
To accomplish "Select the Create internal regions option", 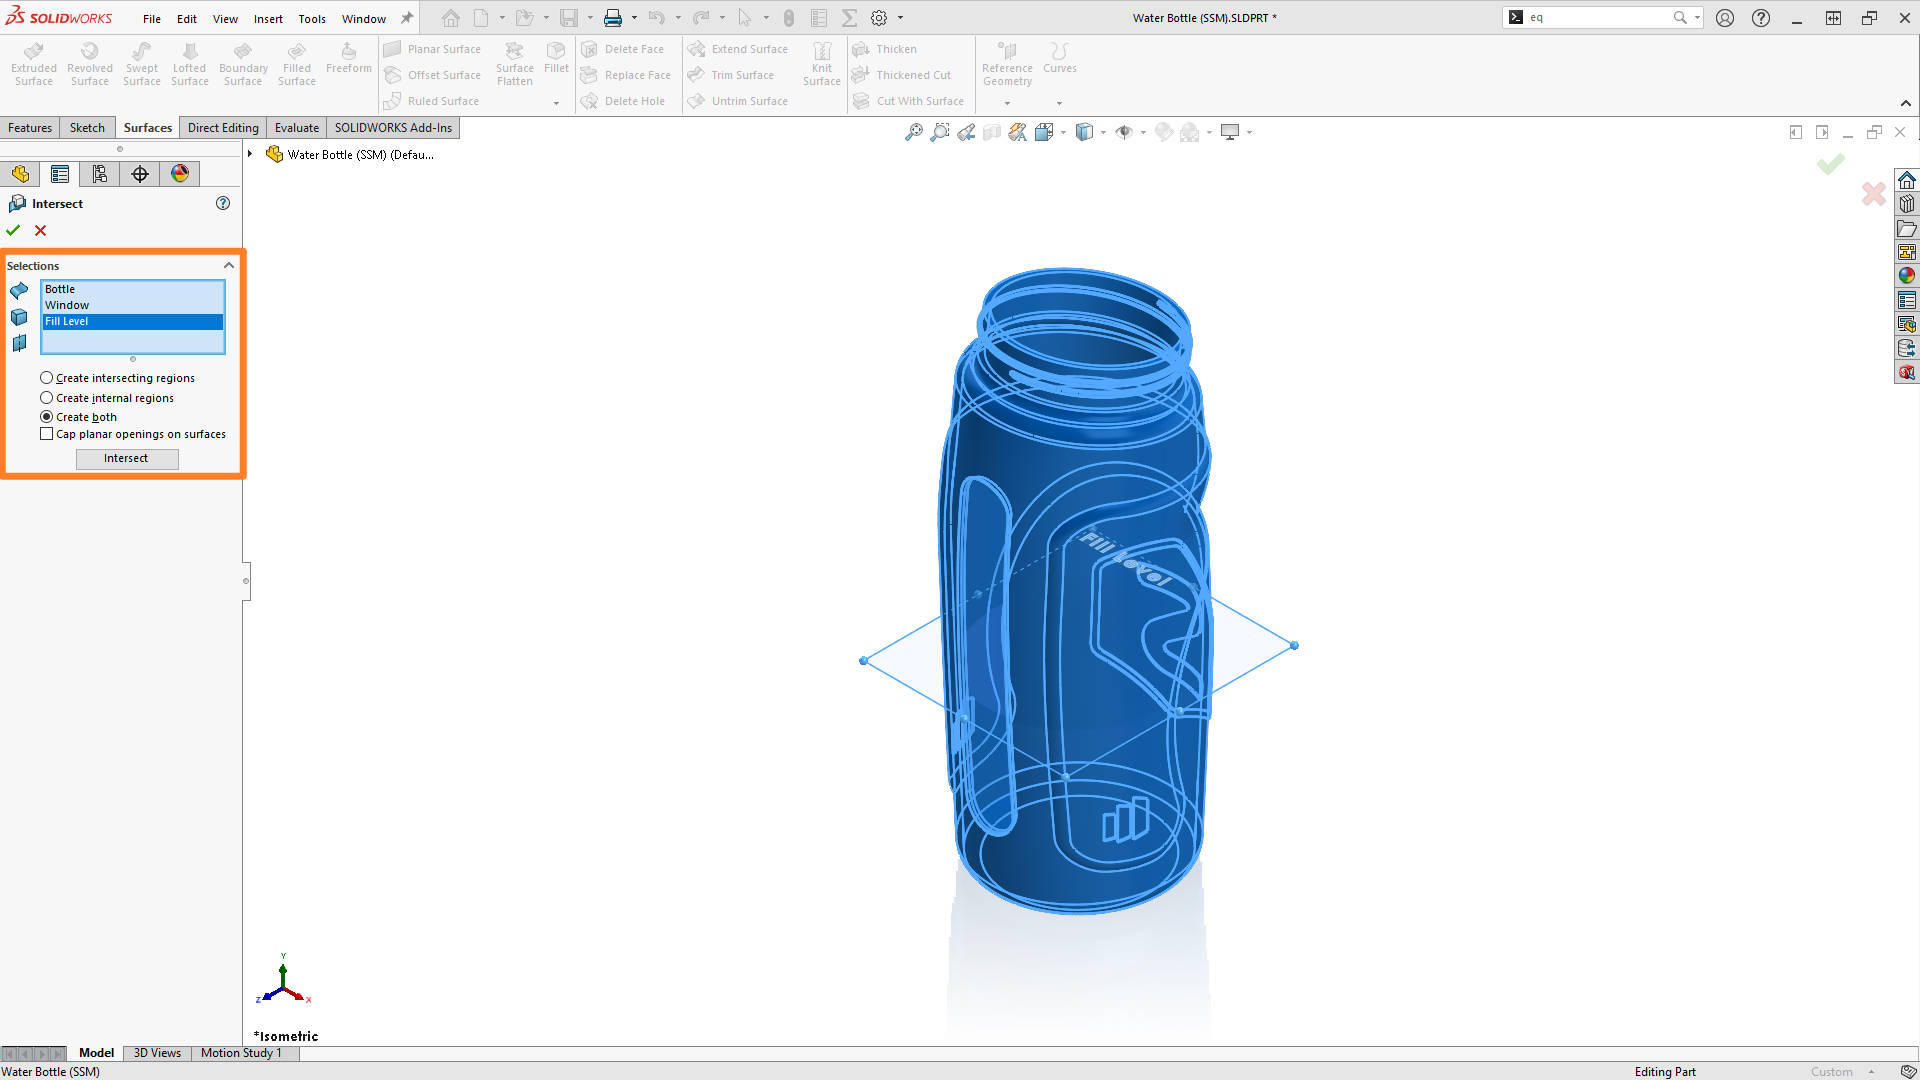I will (x=46, y=397).
